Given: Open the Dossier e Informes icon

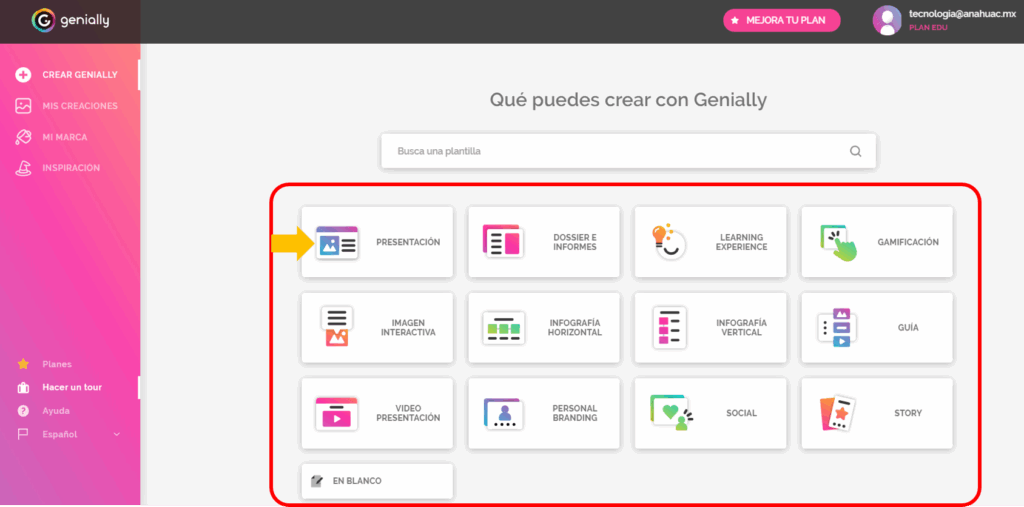Looking at the screenshot, I should [x=502, y=242].
